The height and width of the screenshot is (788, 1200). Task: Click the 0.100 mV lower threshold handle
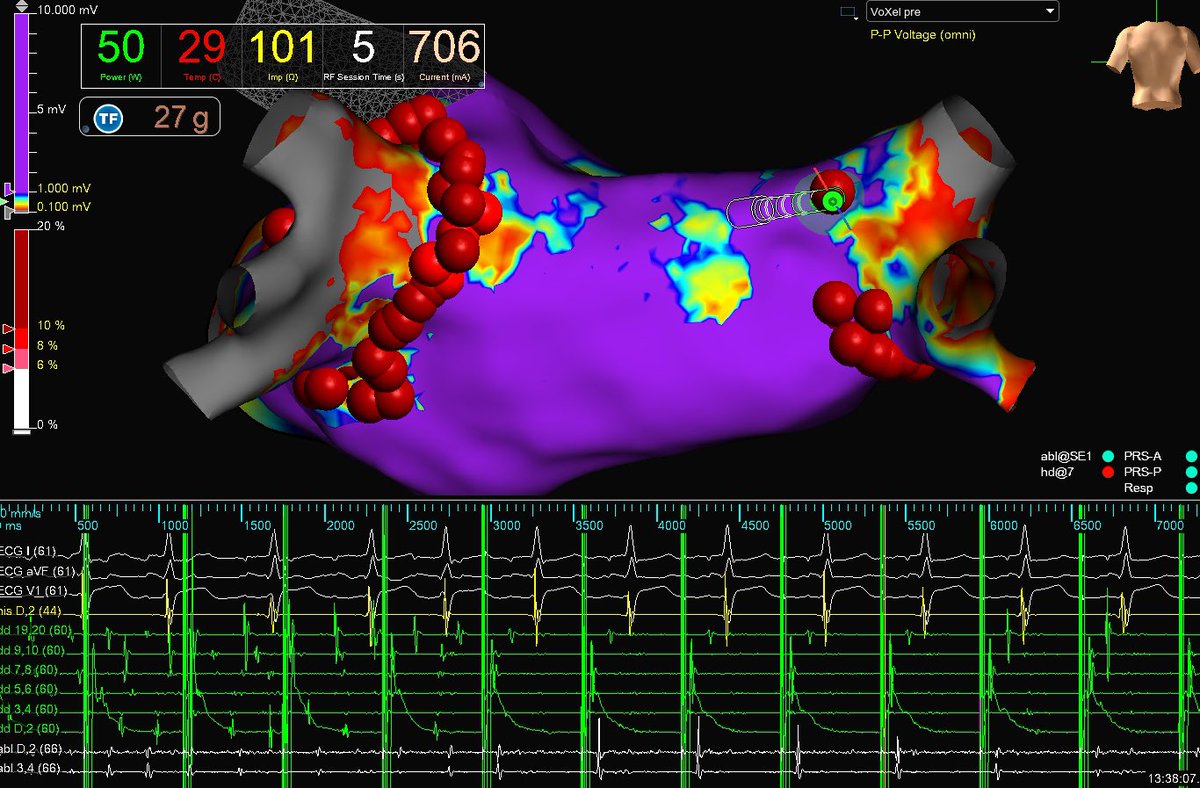pos(9,212)
